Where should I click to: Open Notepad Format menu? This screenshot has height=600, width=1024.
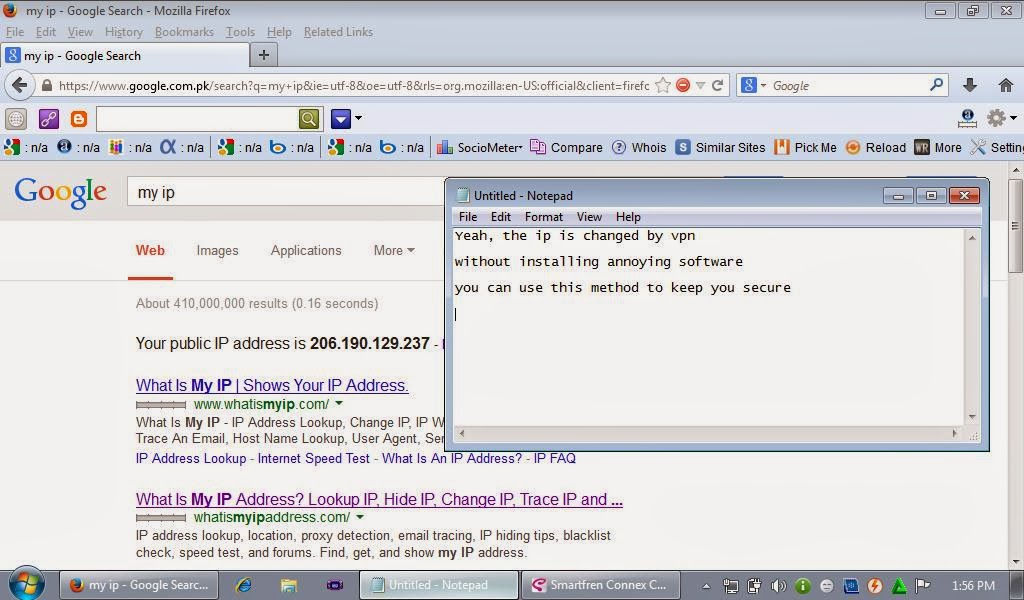point(543,217)
